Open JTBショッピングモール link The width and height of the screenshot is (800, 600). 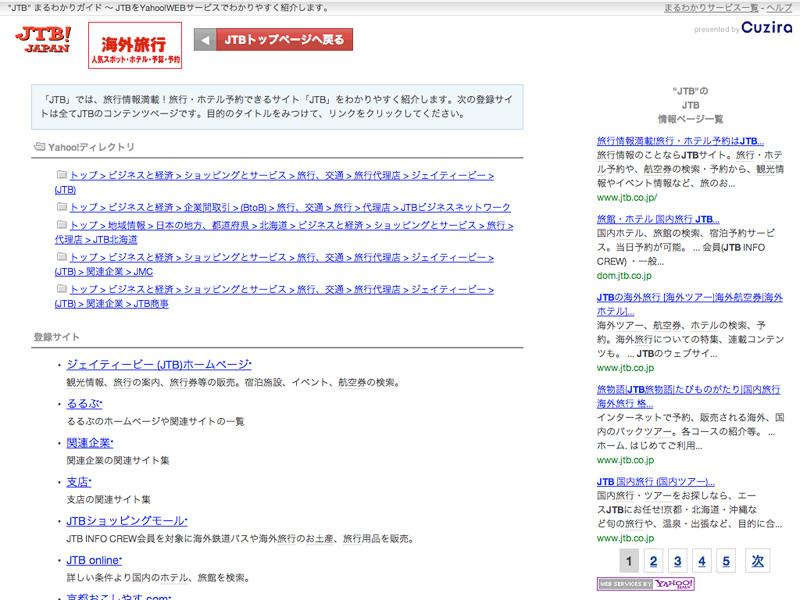(x=127, y=521)
